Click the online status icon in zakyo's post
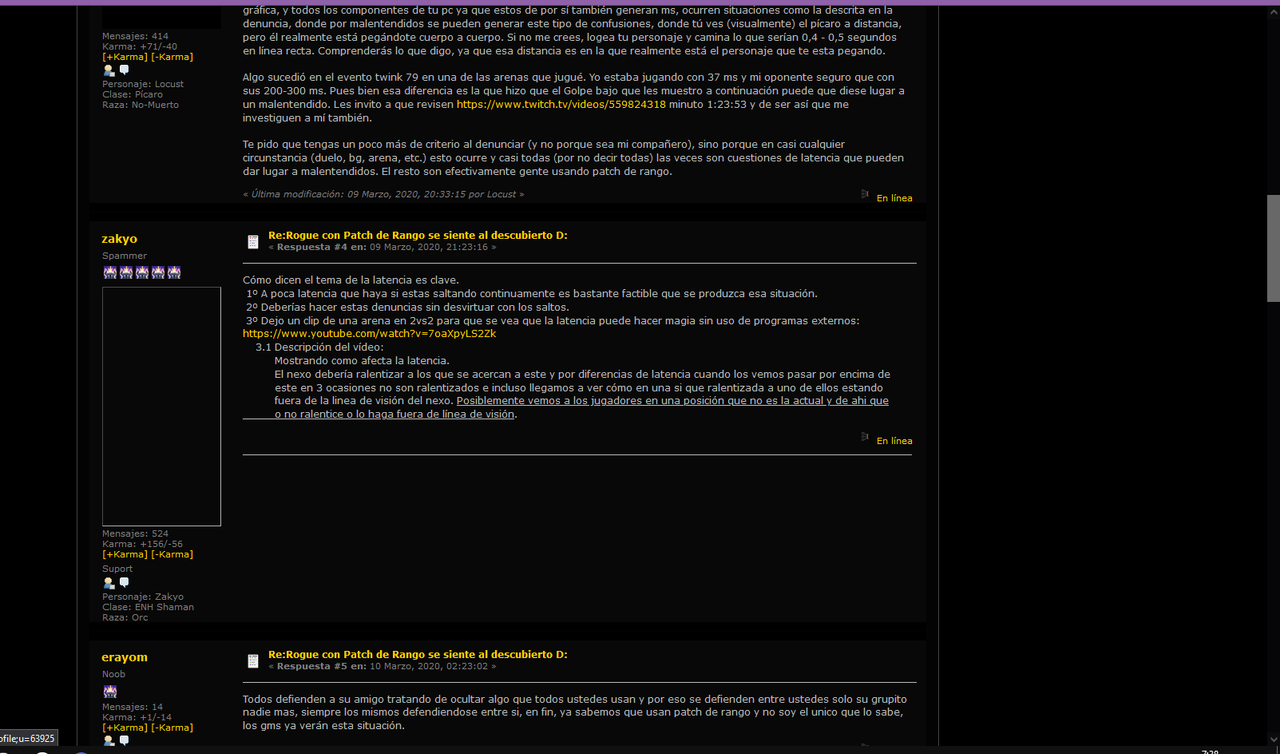 (865, 437)
